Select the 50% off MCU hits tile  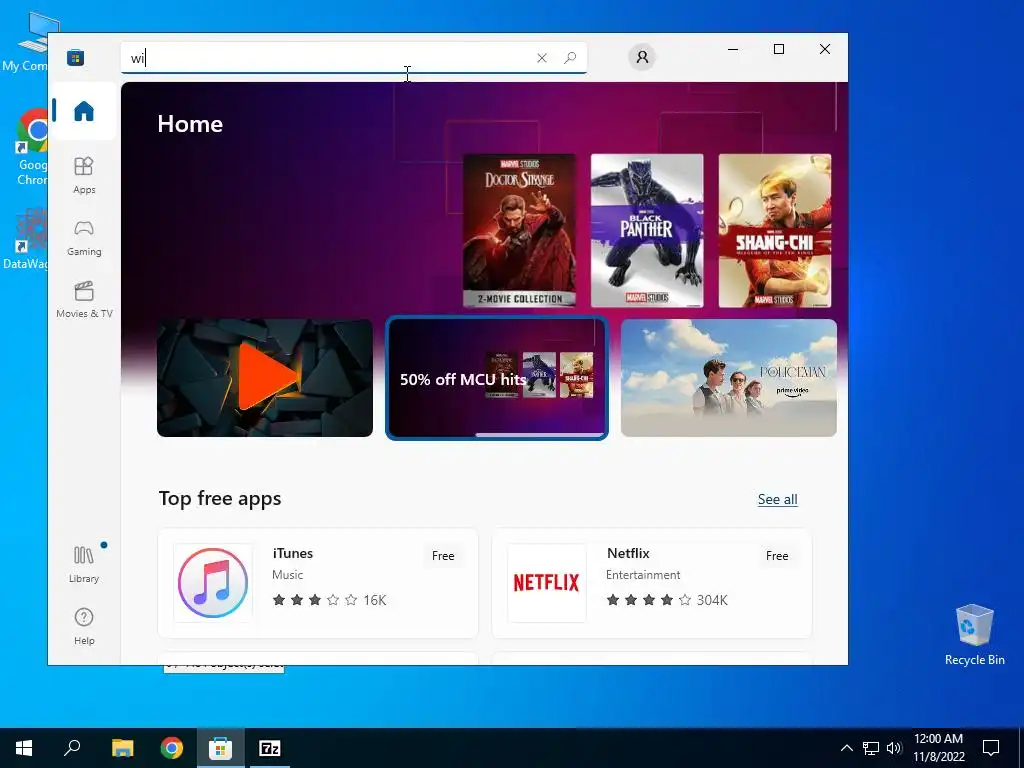point(497,378)
